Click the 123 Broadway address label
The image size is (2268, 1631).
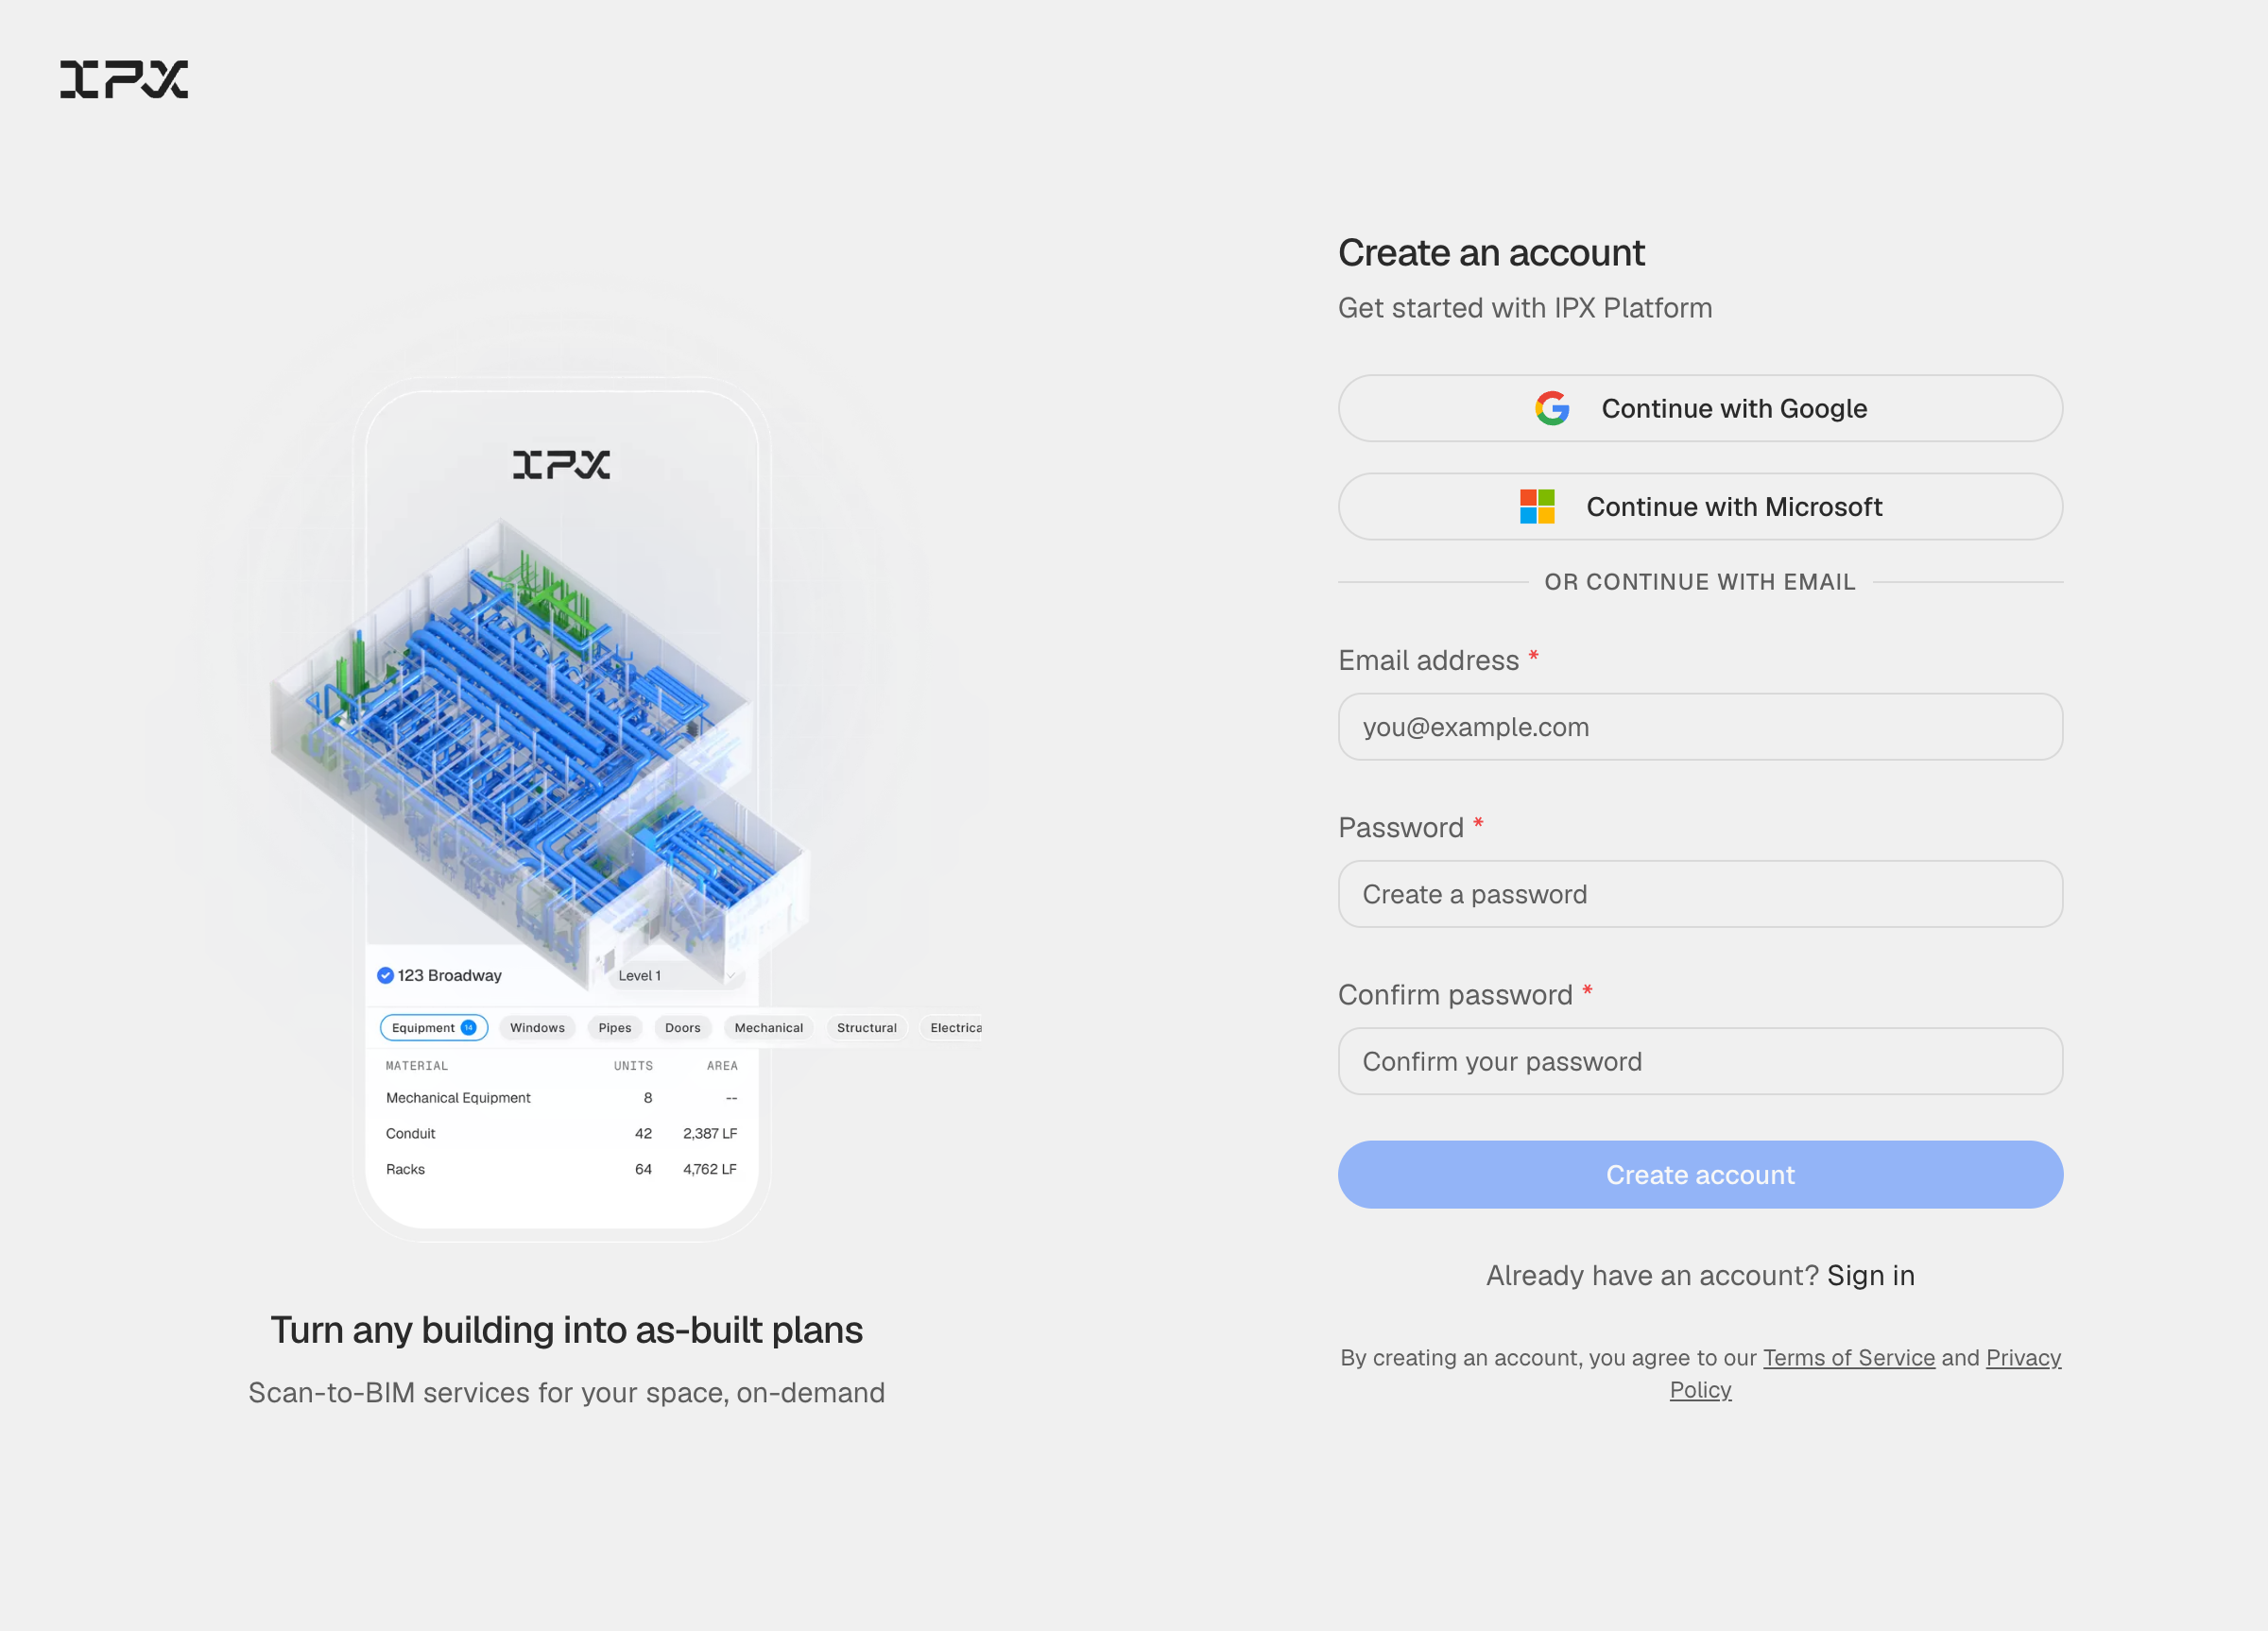[449, 975]
